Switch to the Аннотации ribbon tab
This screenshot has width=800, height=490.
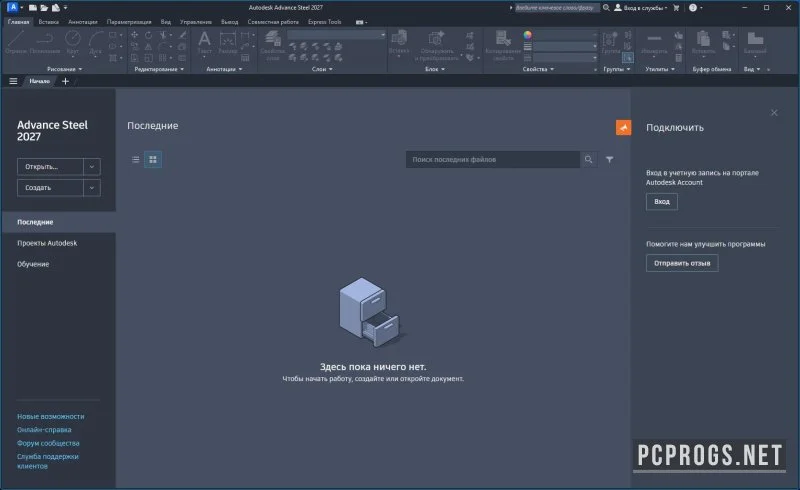coord(83,22)
